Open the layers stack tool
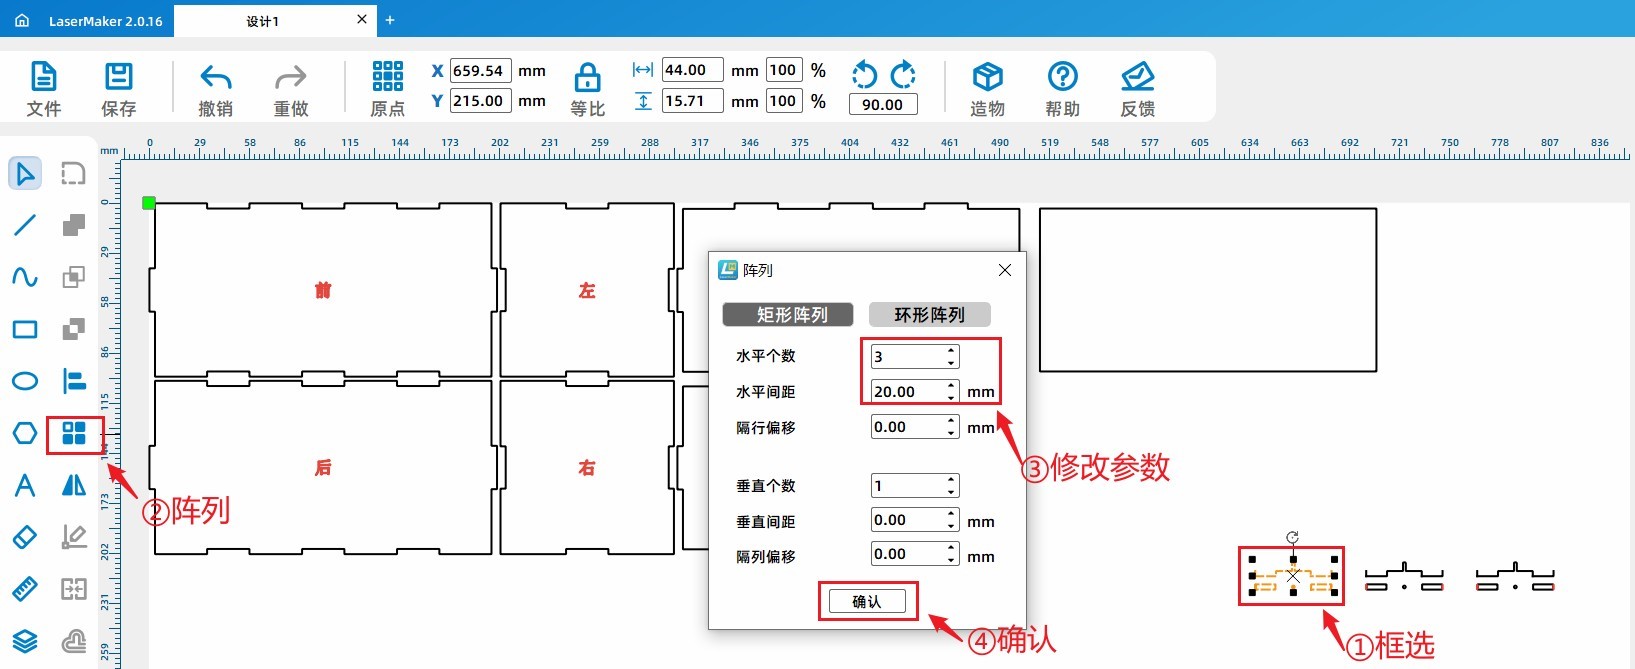1635x669 pixels. (x=25, y=641)
